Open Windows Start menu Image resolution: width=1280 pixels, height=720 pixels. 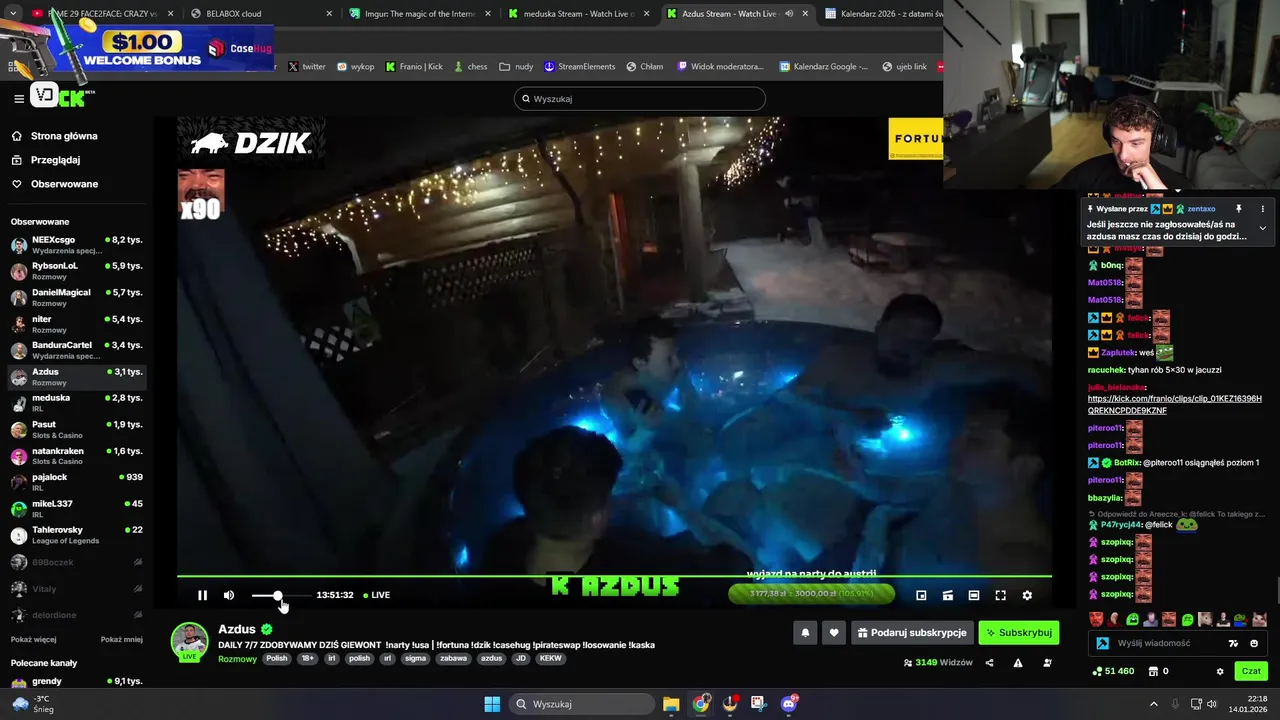492,704
